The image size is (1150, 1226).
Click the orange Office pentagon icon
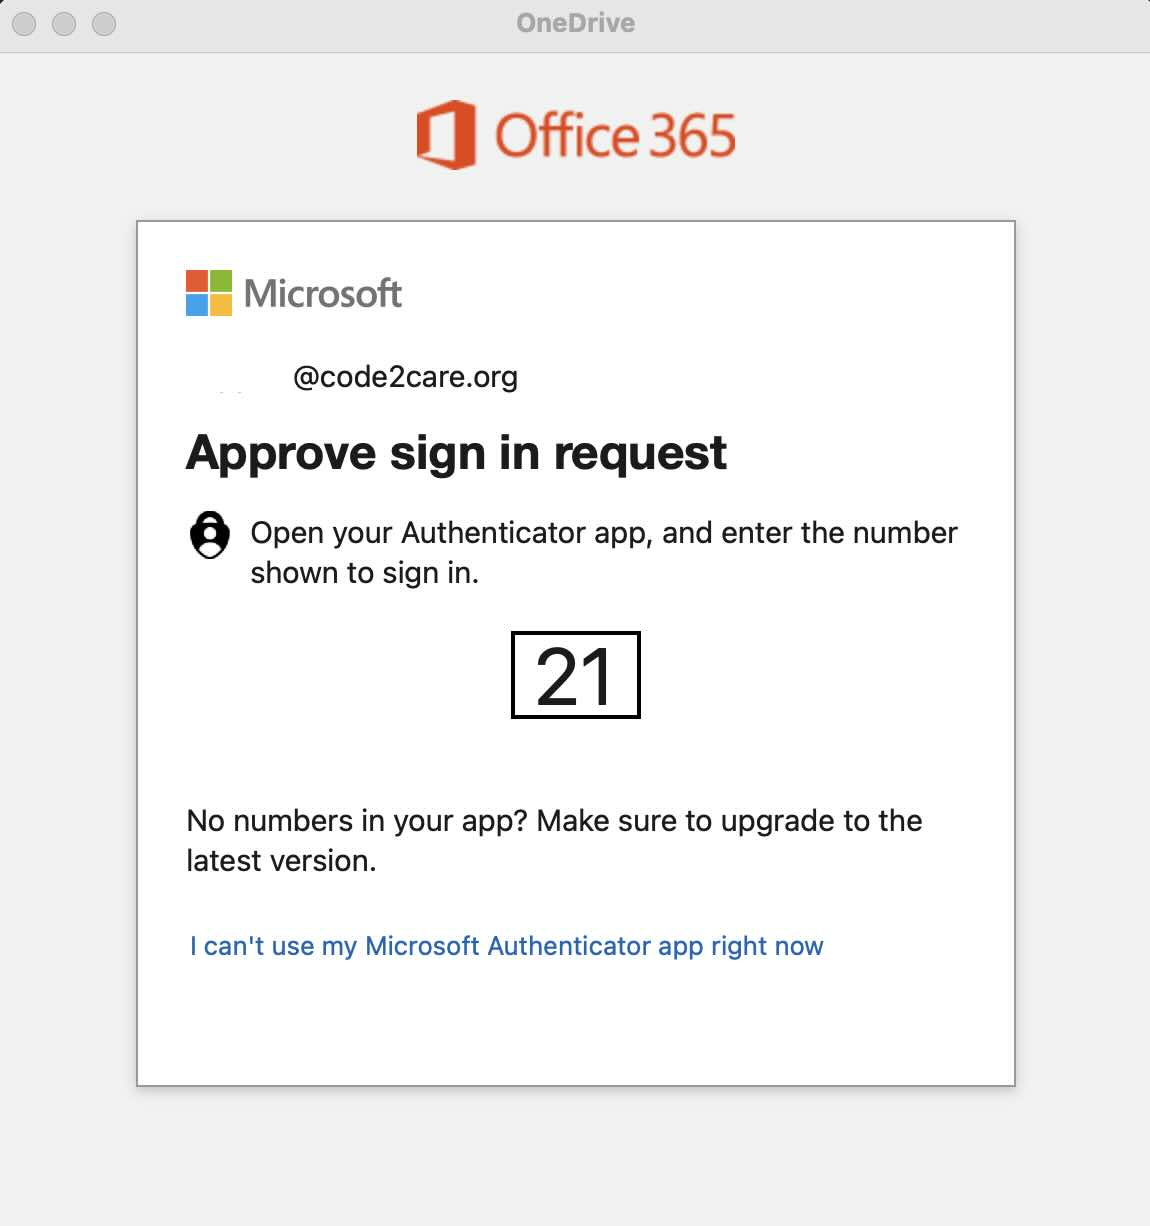pyautogui.click(x=448, y=135)
